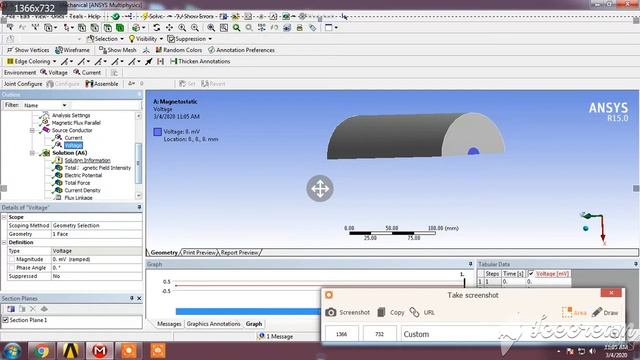Select the Current item under Source Conductor
The width and height of the screenshot is (640, 360).
tap(73, 138)
